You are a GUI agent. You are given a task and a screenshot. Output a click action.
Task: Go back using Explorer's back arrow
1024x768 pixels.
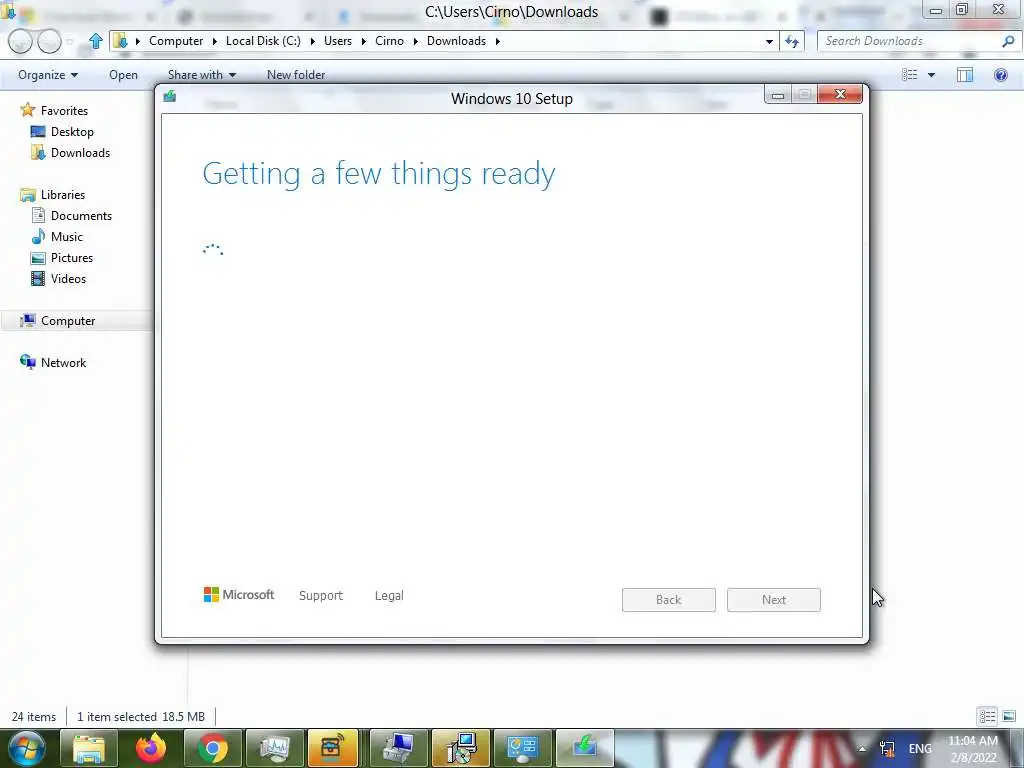click(x=20, y=41)
